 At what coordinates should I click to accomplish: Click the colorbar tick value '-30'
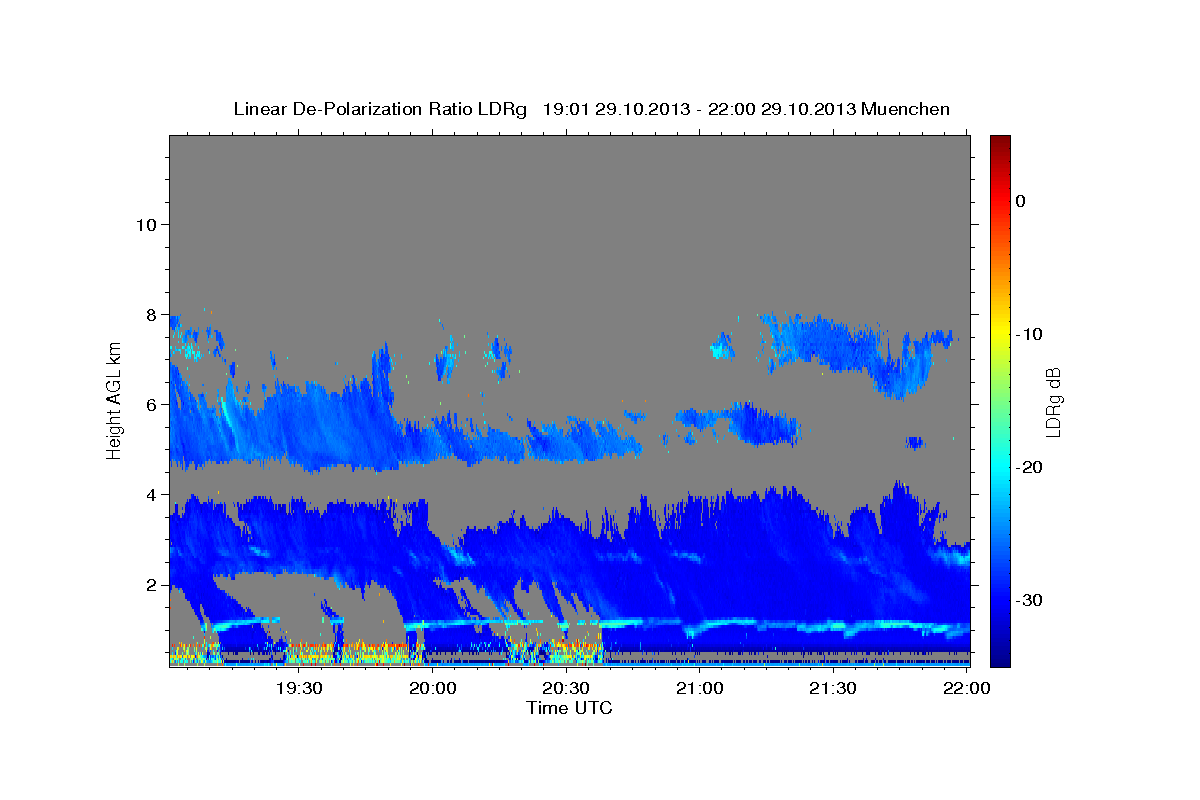tap(1028, 600)
